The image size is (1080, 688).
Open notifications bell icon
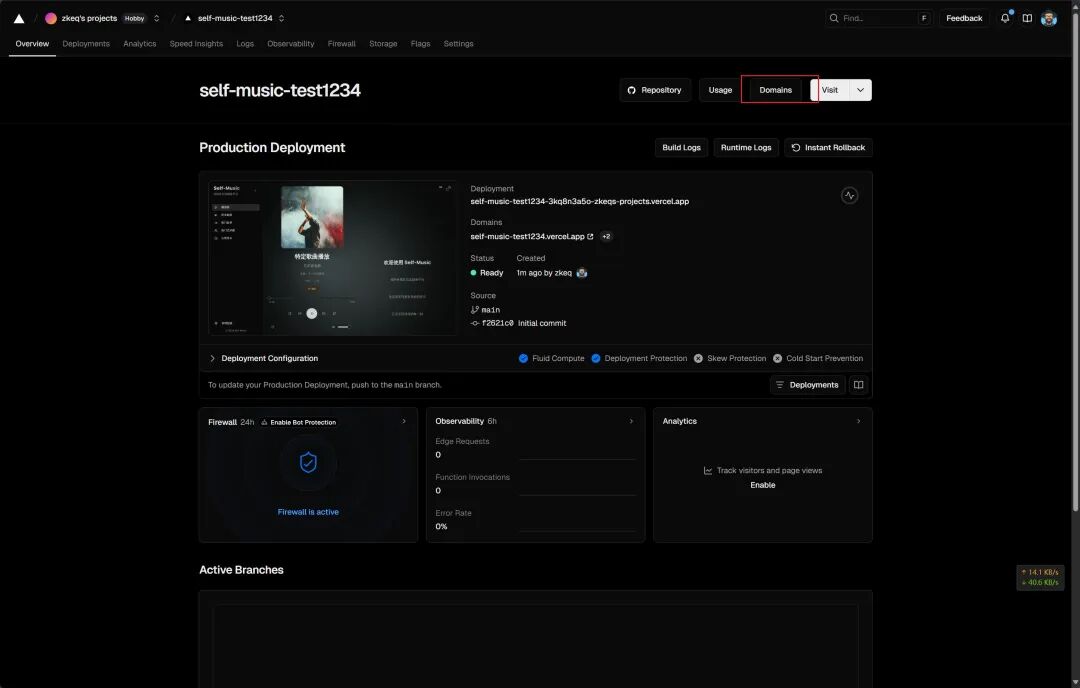pyautogui.click(x=1005, y=18)
